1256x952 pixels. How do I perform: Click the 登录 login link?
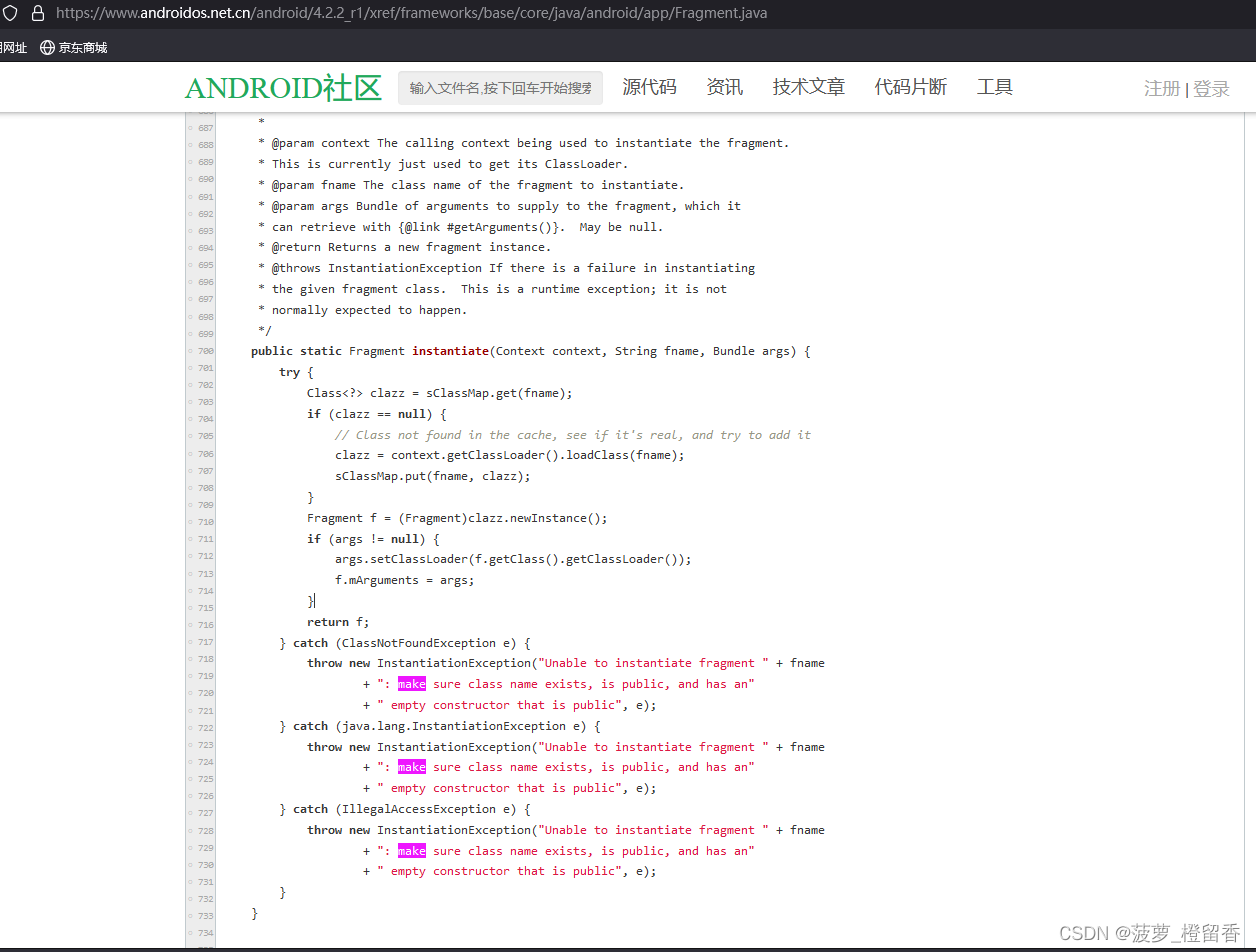coord(1211,89)
